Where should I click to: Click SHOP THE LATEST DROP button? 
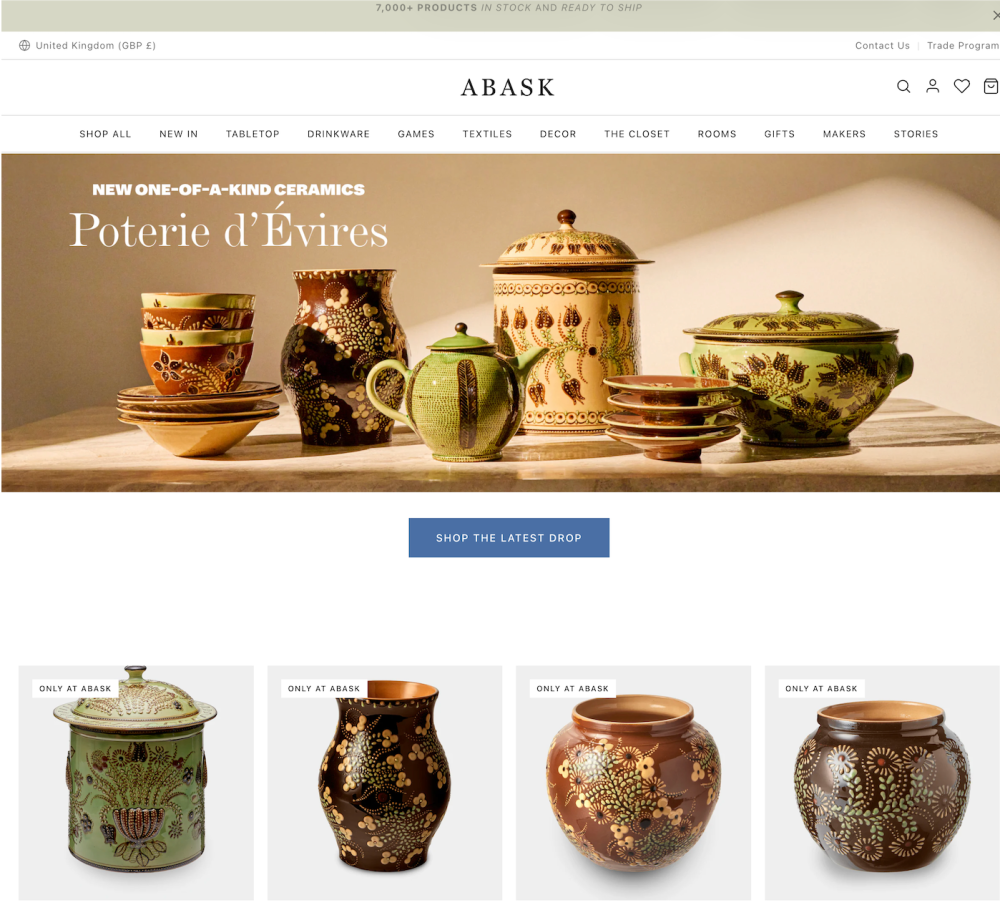coord(509,538)
